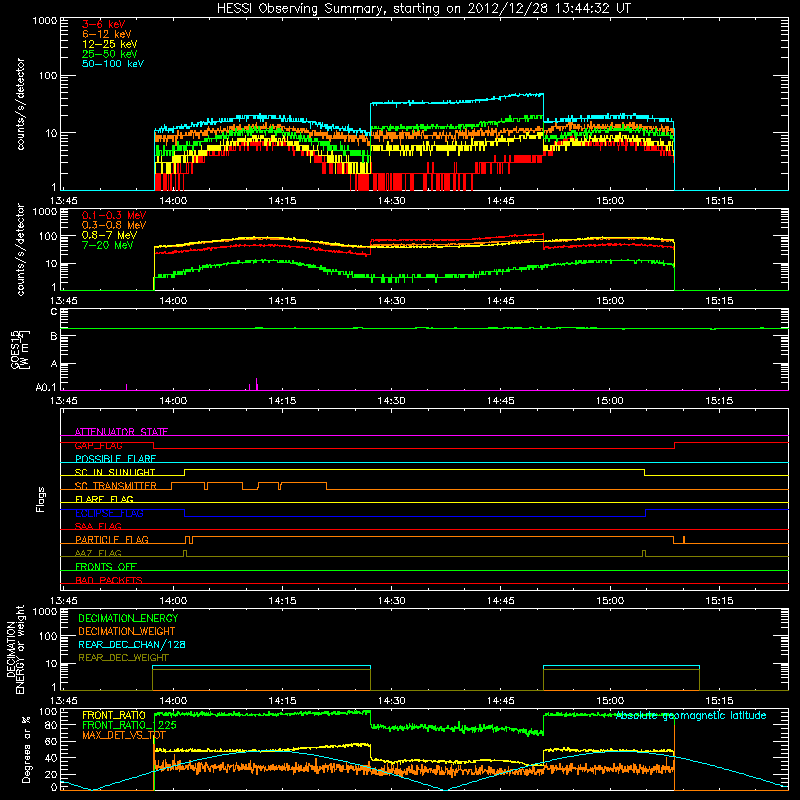Viewport: 800px width, 800px height.
Task: Click the green 25-50 keV legend entry
Action: tap(110, 54)
